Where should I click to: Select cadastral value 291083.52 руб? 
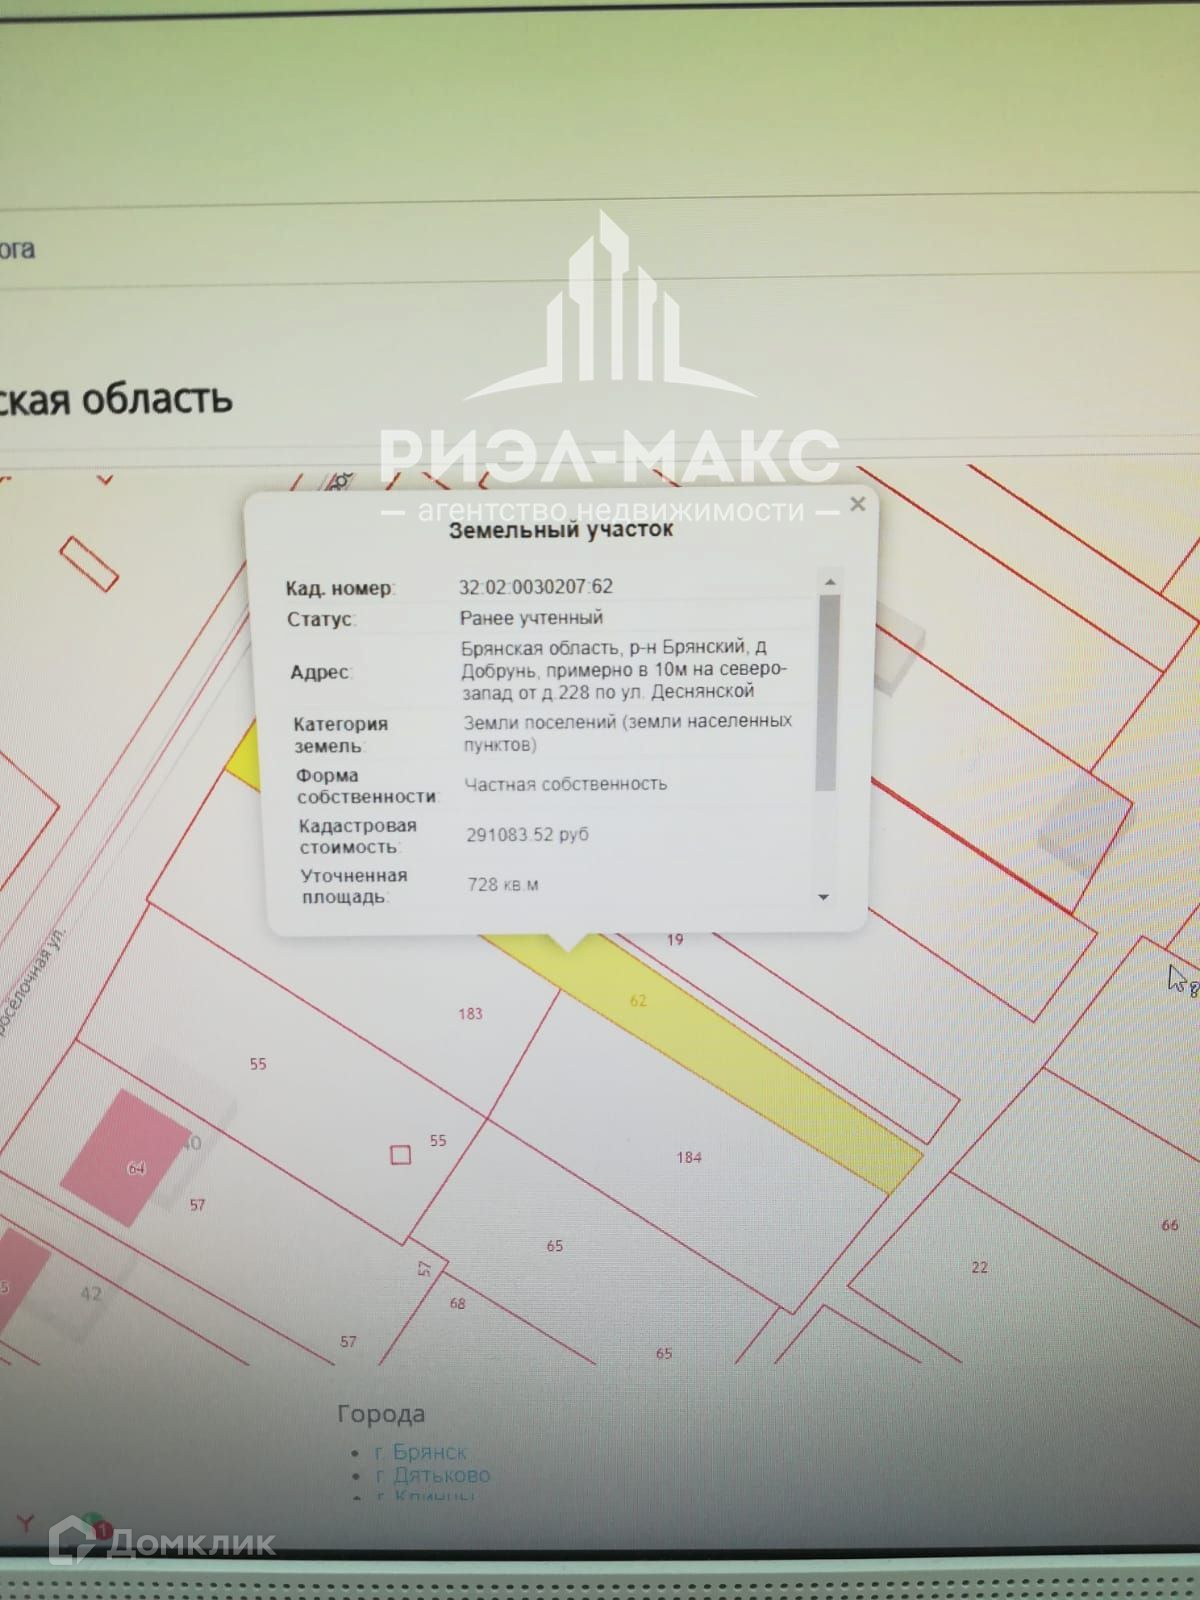527,834
